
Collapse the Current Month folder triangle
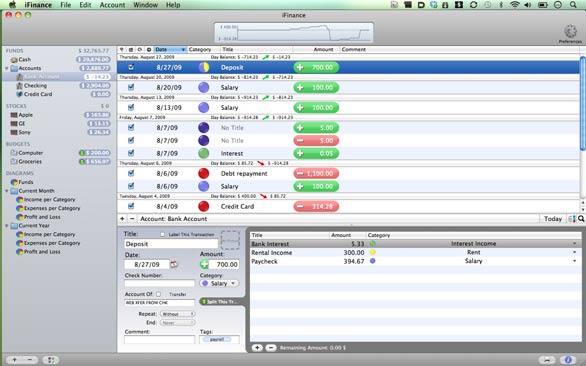pos(7,191)
